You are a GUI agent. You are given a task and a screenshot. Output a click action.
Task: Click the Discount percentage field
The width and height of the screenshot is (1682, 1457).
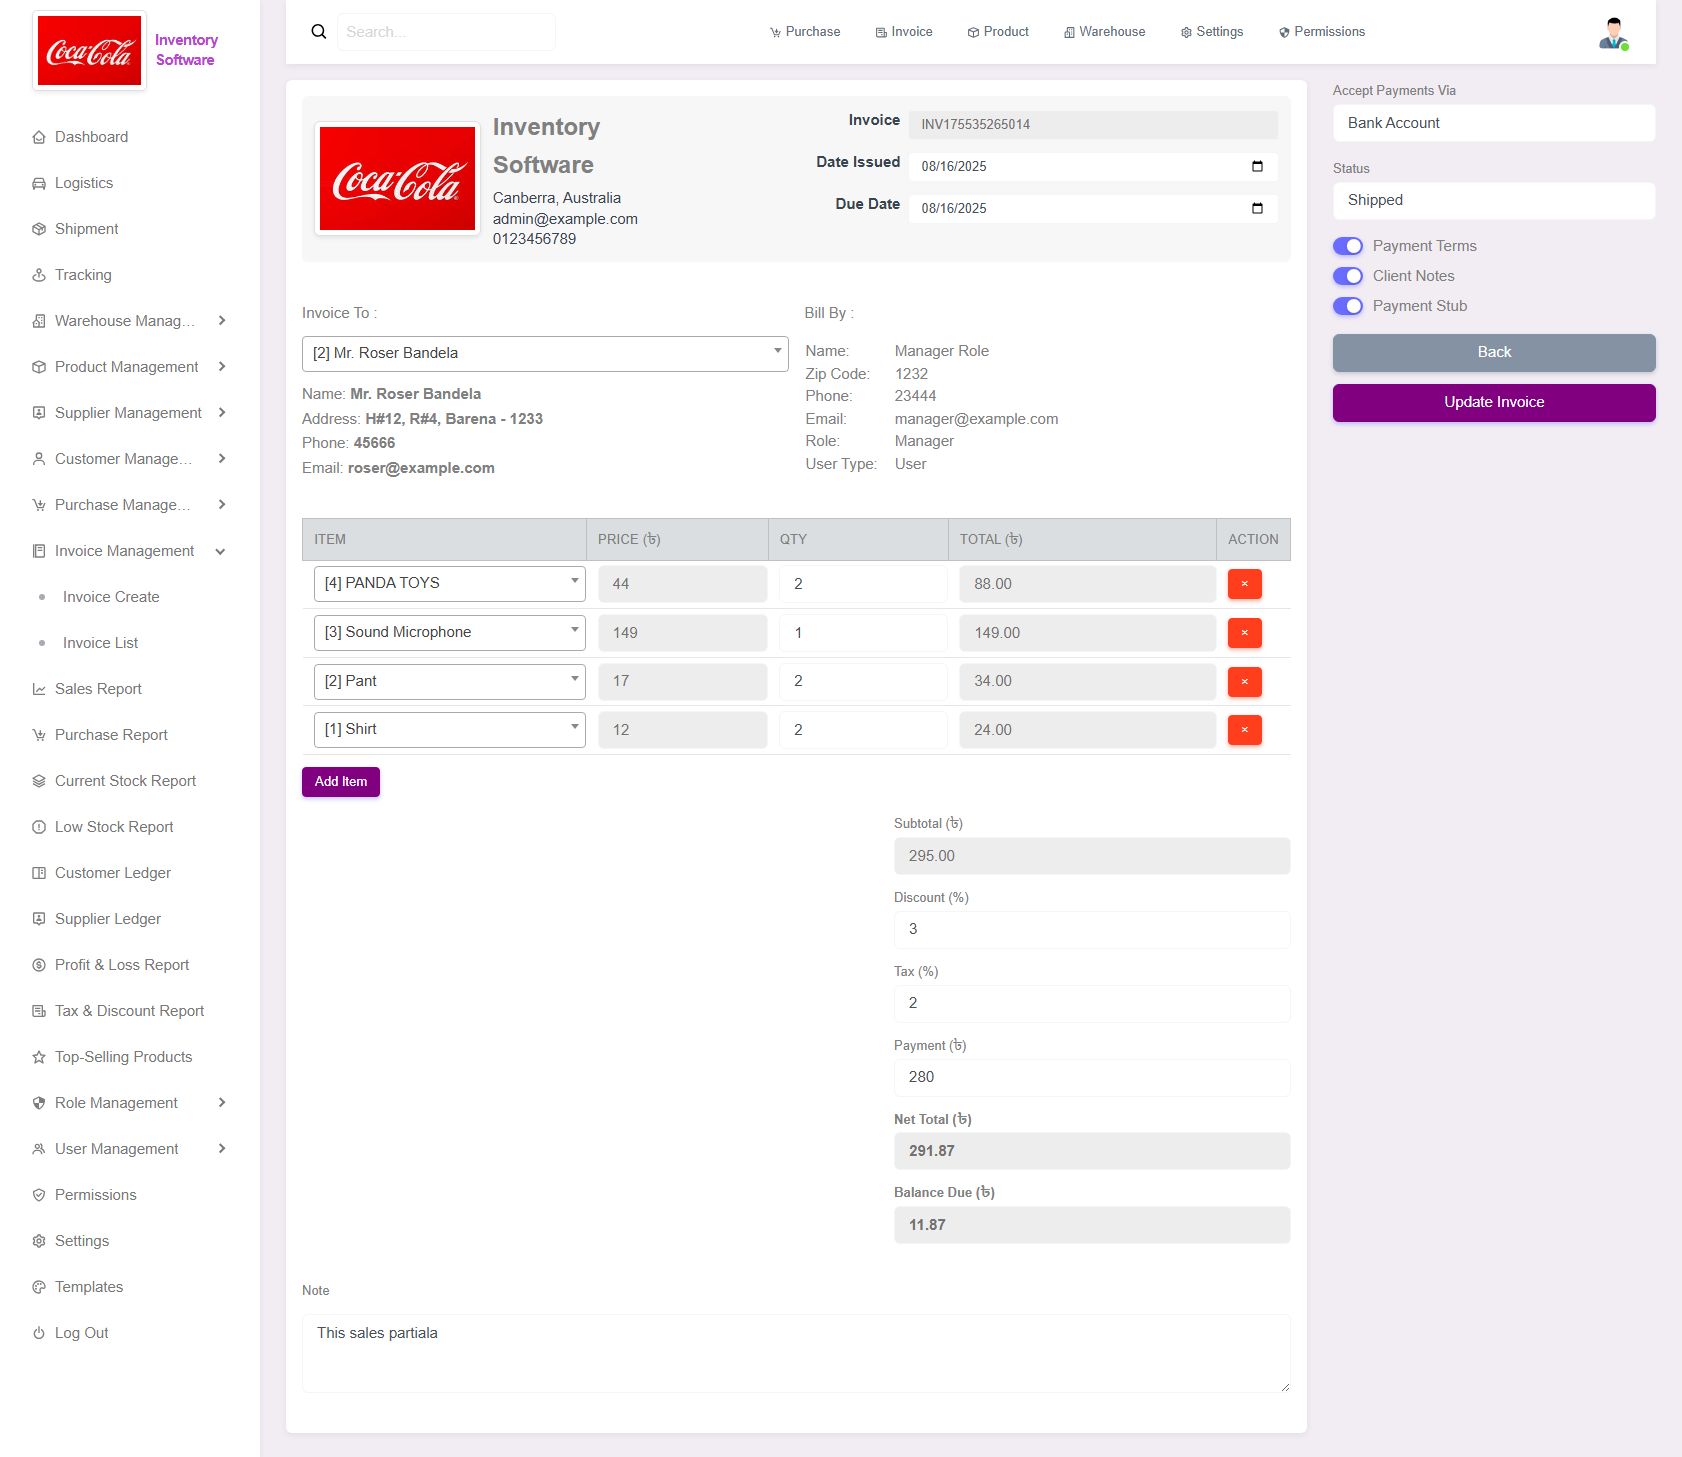[x=1091, y=929]
